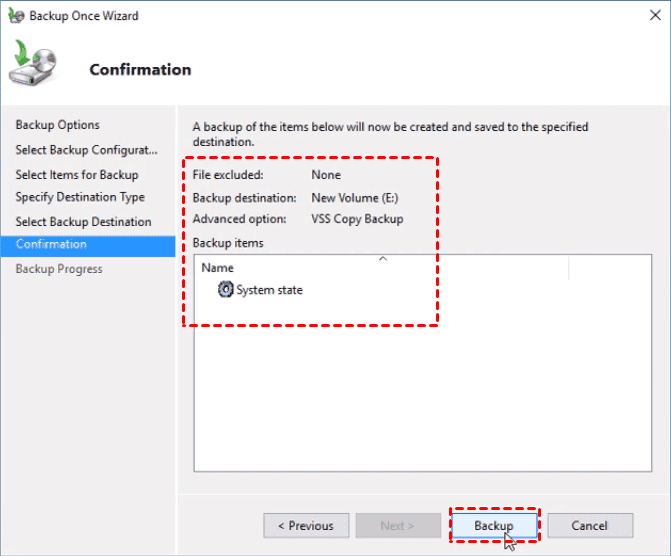This screenshot has height=556, width=671.
Task: Open the Select Backup Destination step
Action: click(x=83, y=222)
